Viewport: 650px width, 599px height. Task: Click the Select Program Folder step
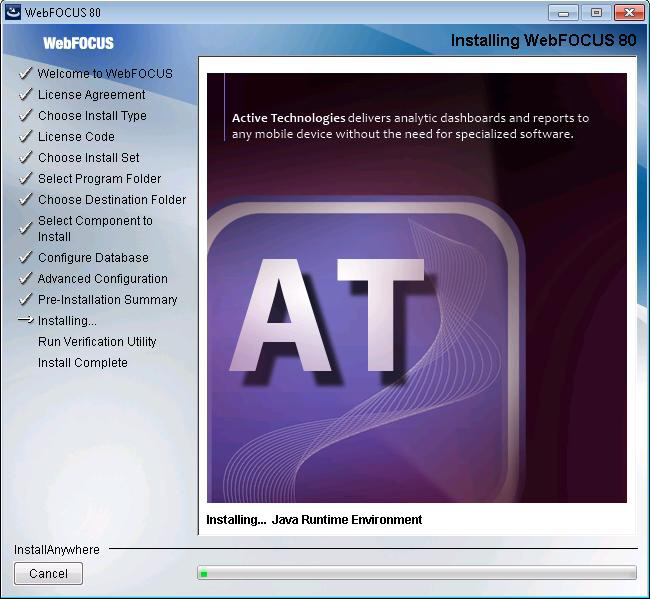(x=99, y=179)
